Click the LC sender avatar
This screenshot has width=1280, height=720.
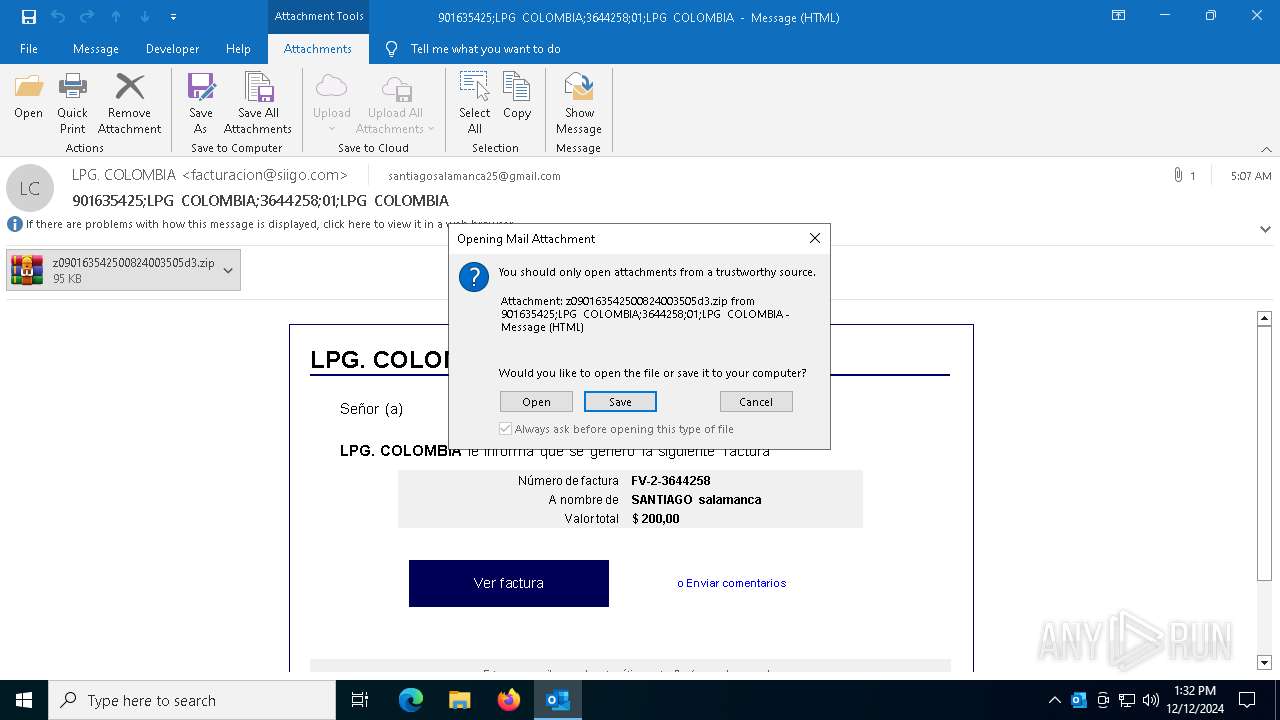(30, 188)
